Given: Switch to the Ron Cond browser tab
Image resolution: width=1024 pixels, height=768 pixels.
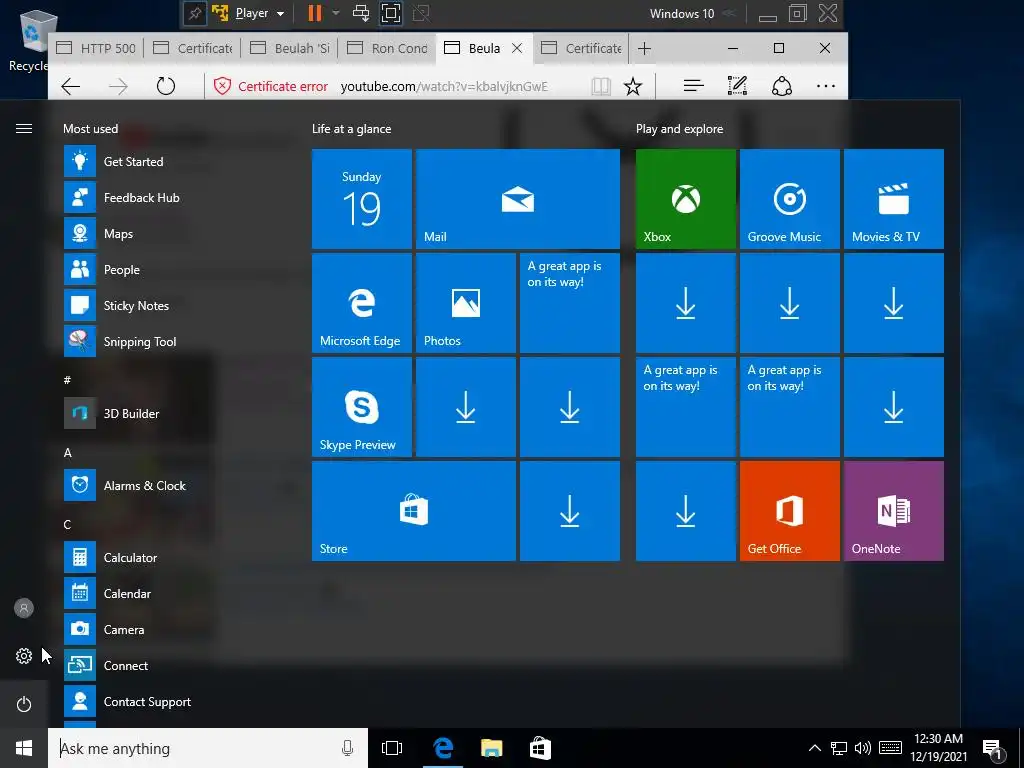Looking at the screenshot, I should (x=387, y=48).
